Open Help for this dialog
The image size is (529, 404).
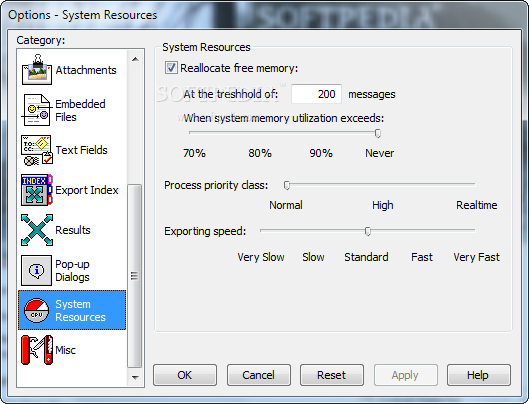(x=478, y=375)
